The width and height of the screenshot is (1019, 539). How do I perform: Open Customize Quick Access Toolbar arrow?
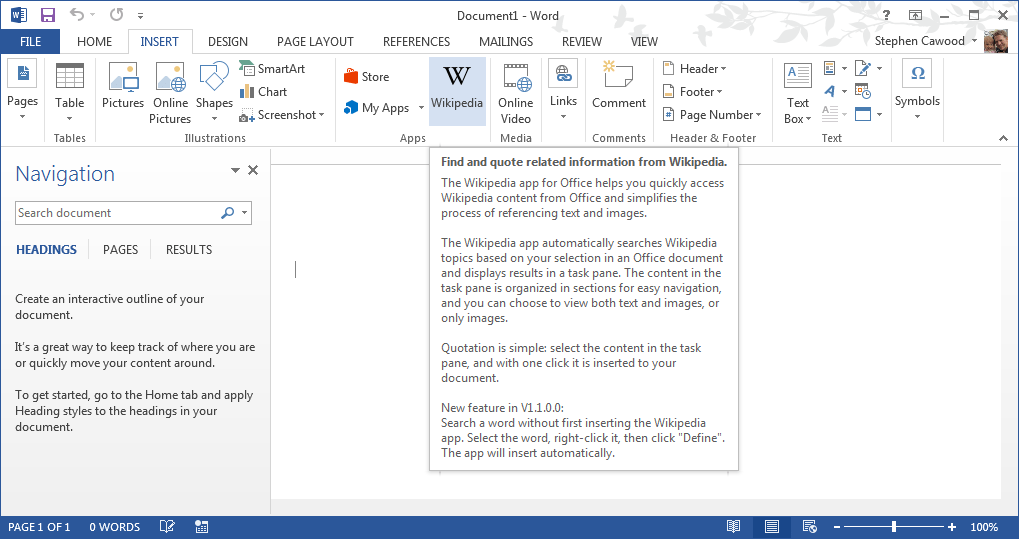[141, 16]
